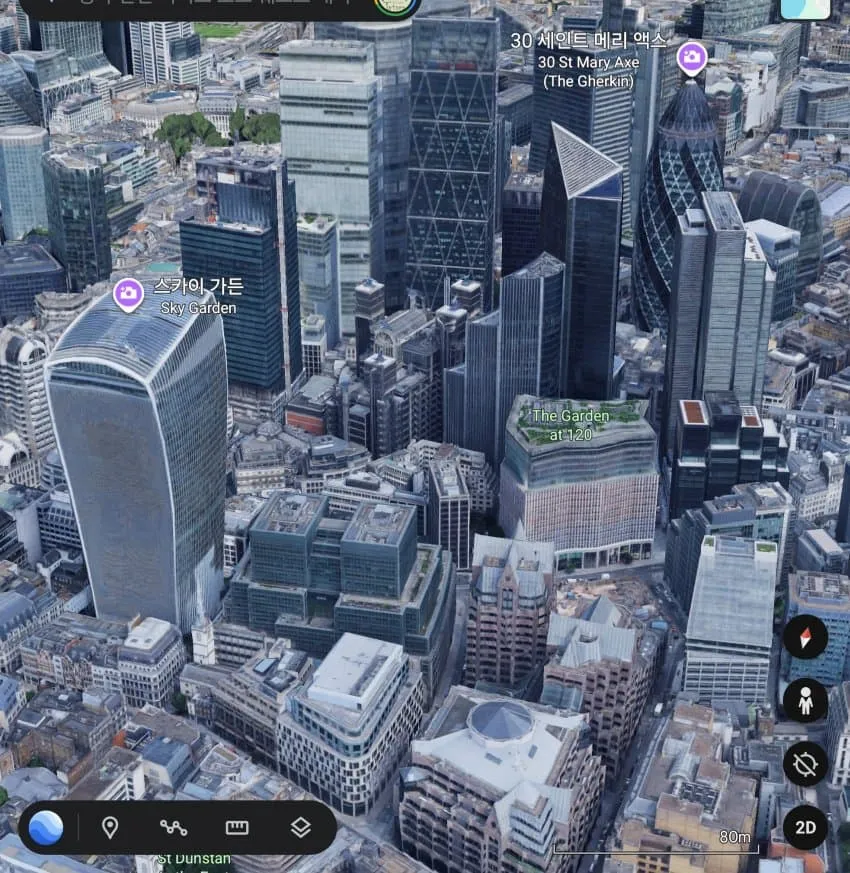Select the add placemark pin tool
This screenshot has height=873, width=850.
pos(110,828)
